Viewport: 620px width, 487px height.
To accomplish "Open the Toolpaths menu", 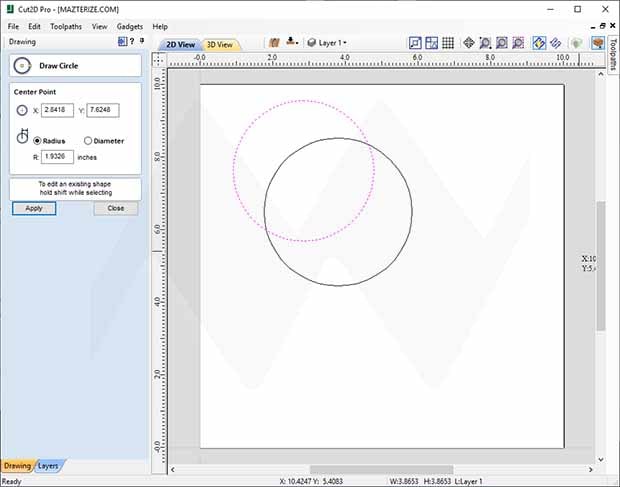I will [x=66, y=26].
